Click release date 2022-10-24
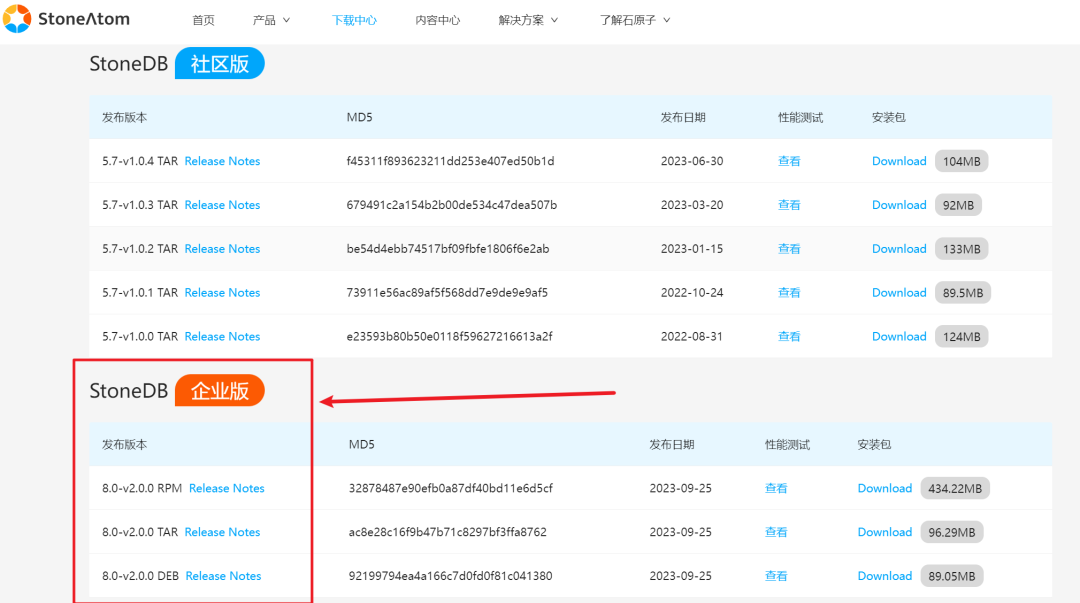 click(x=692, y=293)
